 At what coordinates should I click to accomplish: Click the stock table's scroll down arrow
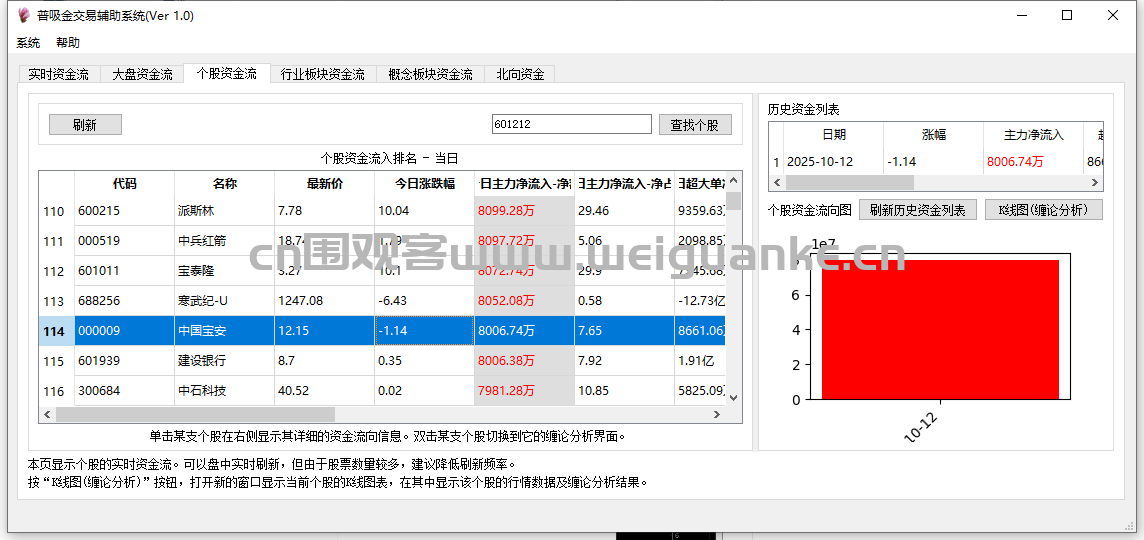tap(734, 398)
